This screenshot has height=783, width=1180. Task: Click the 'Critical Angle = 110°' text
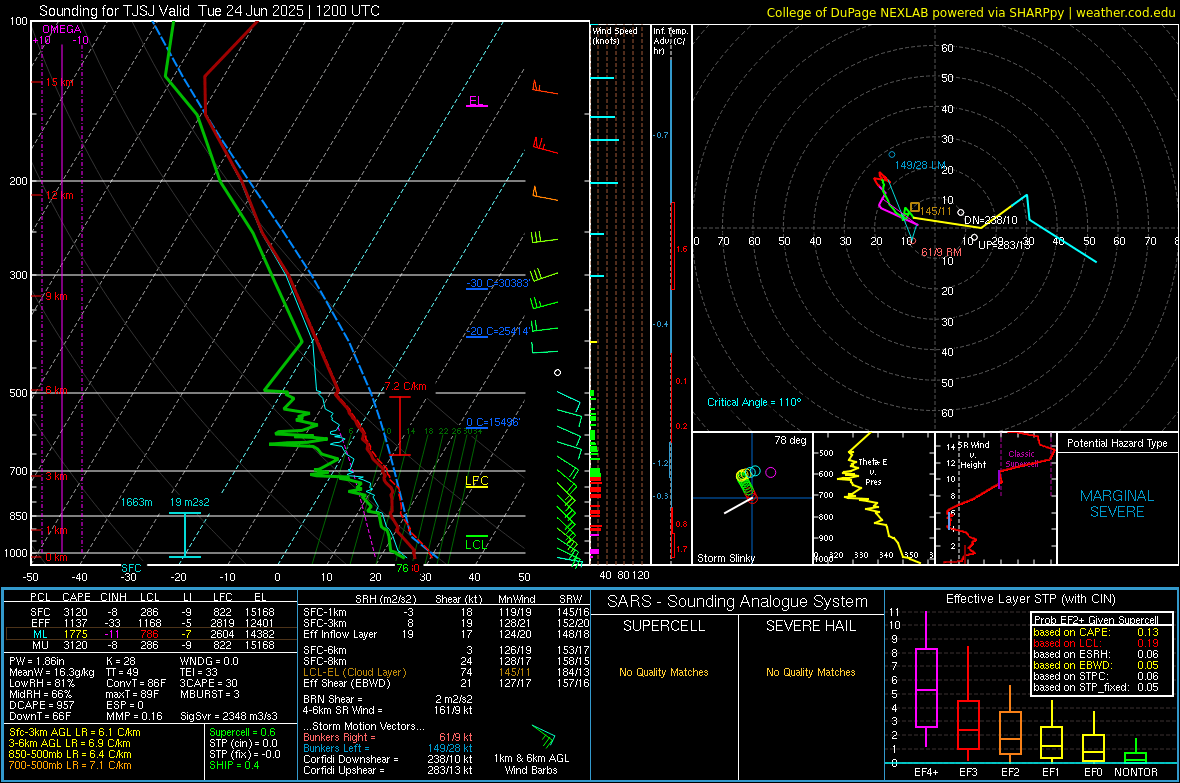[754, 402]
